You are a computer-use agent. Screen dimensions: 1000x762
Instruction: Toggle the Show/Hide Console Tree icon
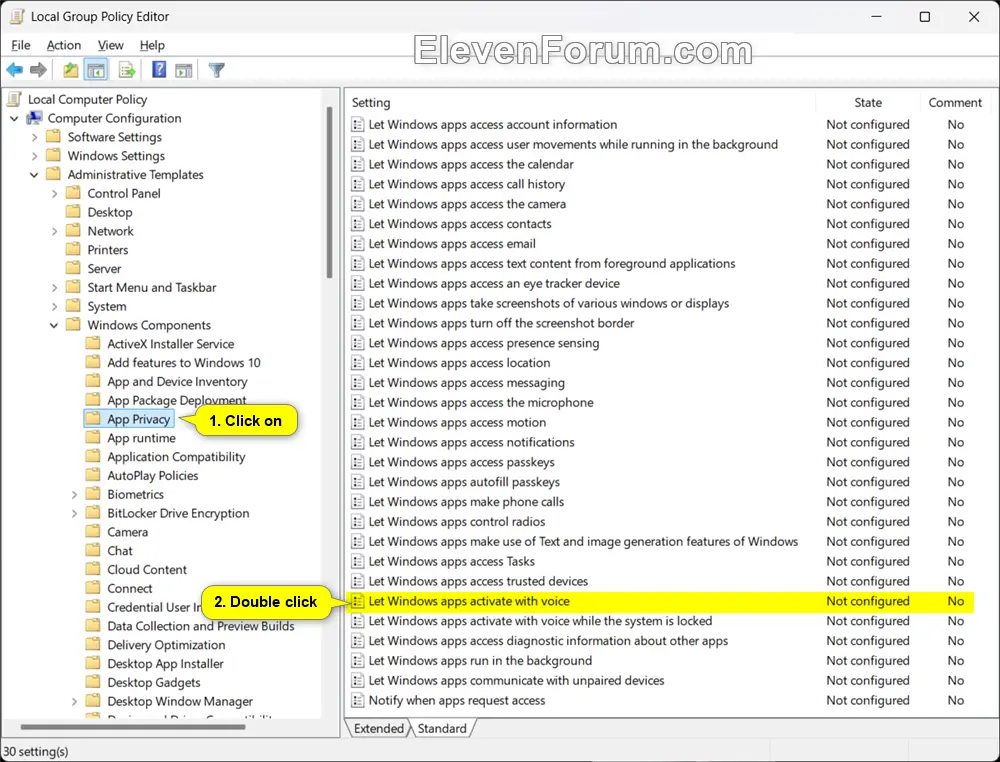96,70
